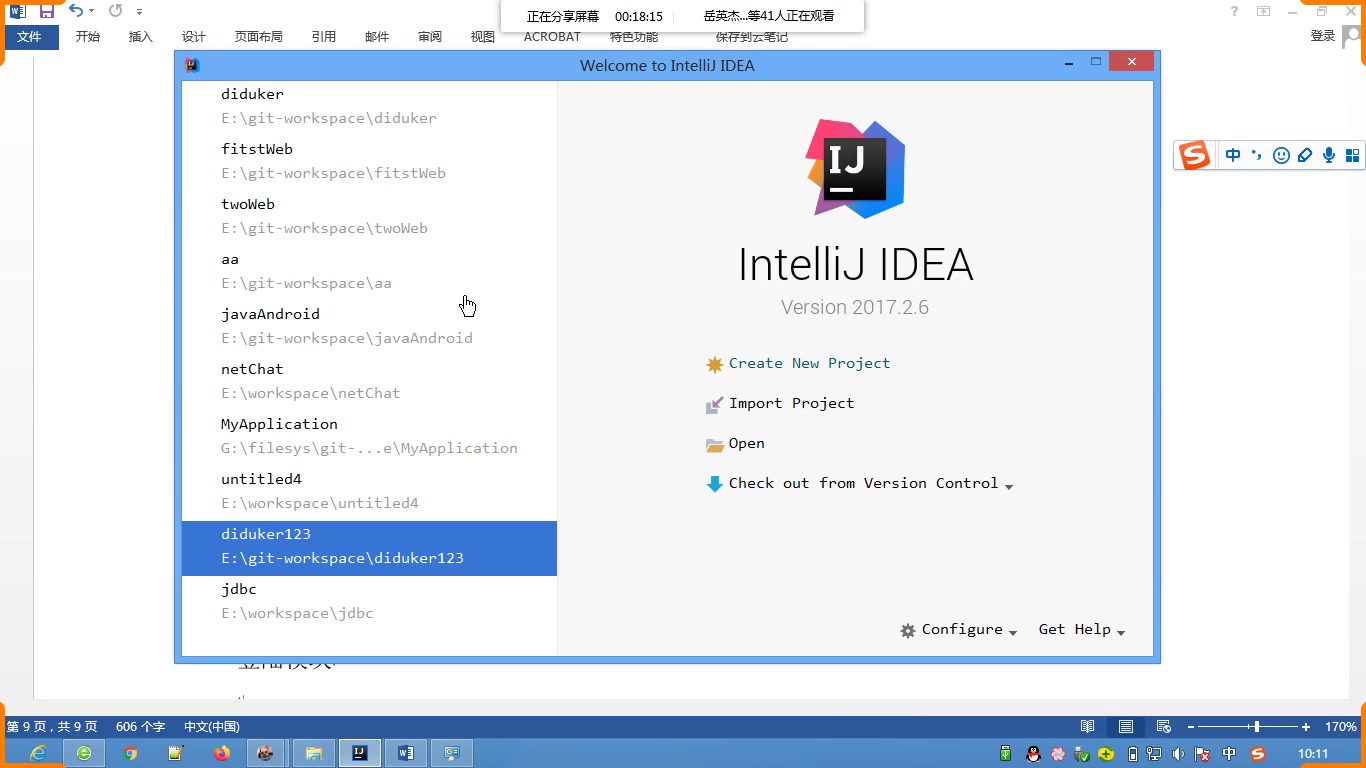Select recent project diduker123
Screen dimensions: 1366x768
[369, 548]
